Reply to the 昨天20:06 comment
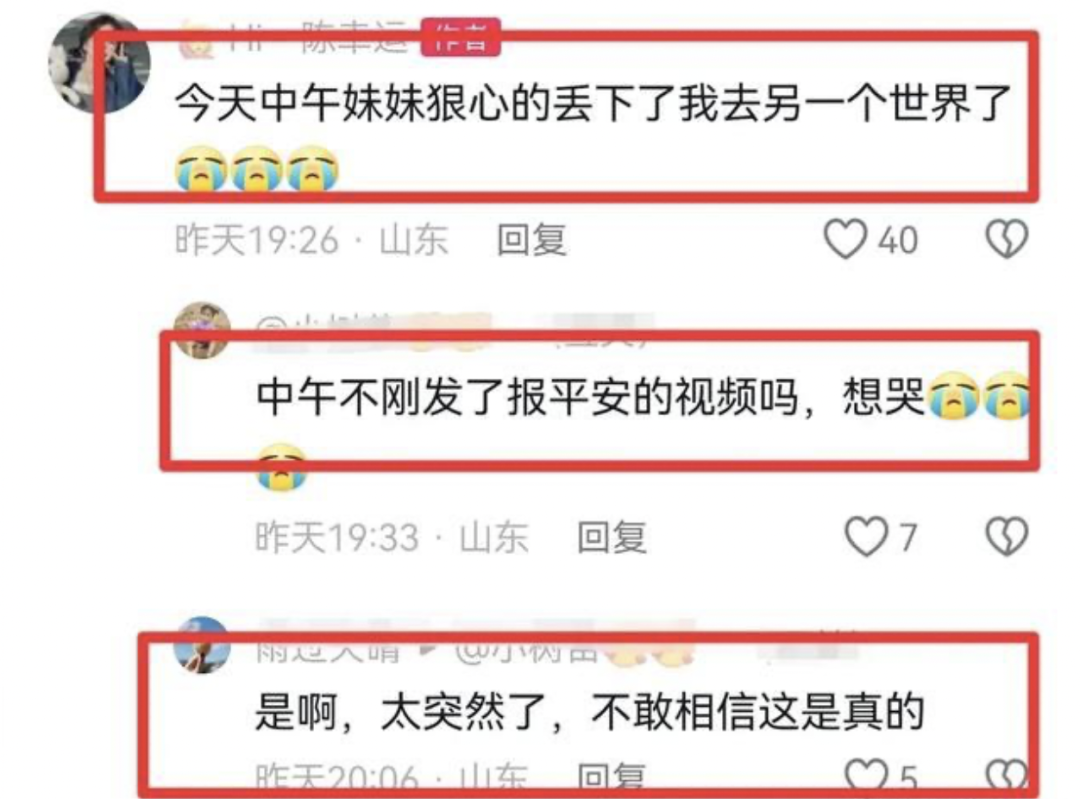This screenshot has width=1080, height=799. pos(612,778)
